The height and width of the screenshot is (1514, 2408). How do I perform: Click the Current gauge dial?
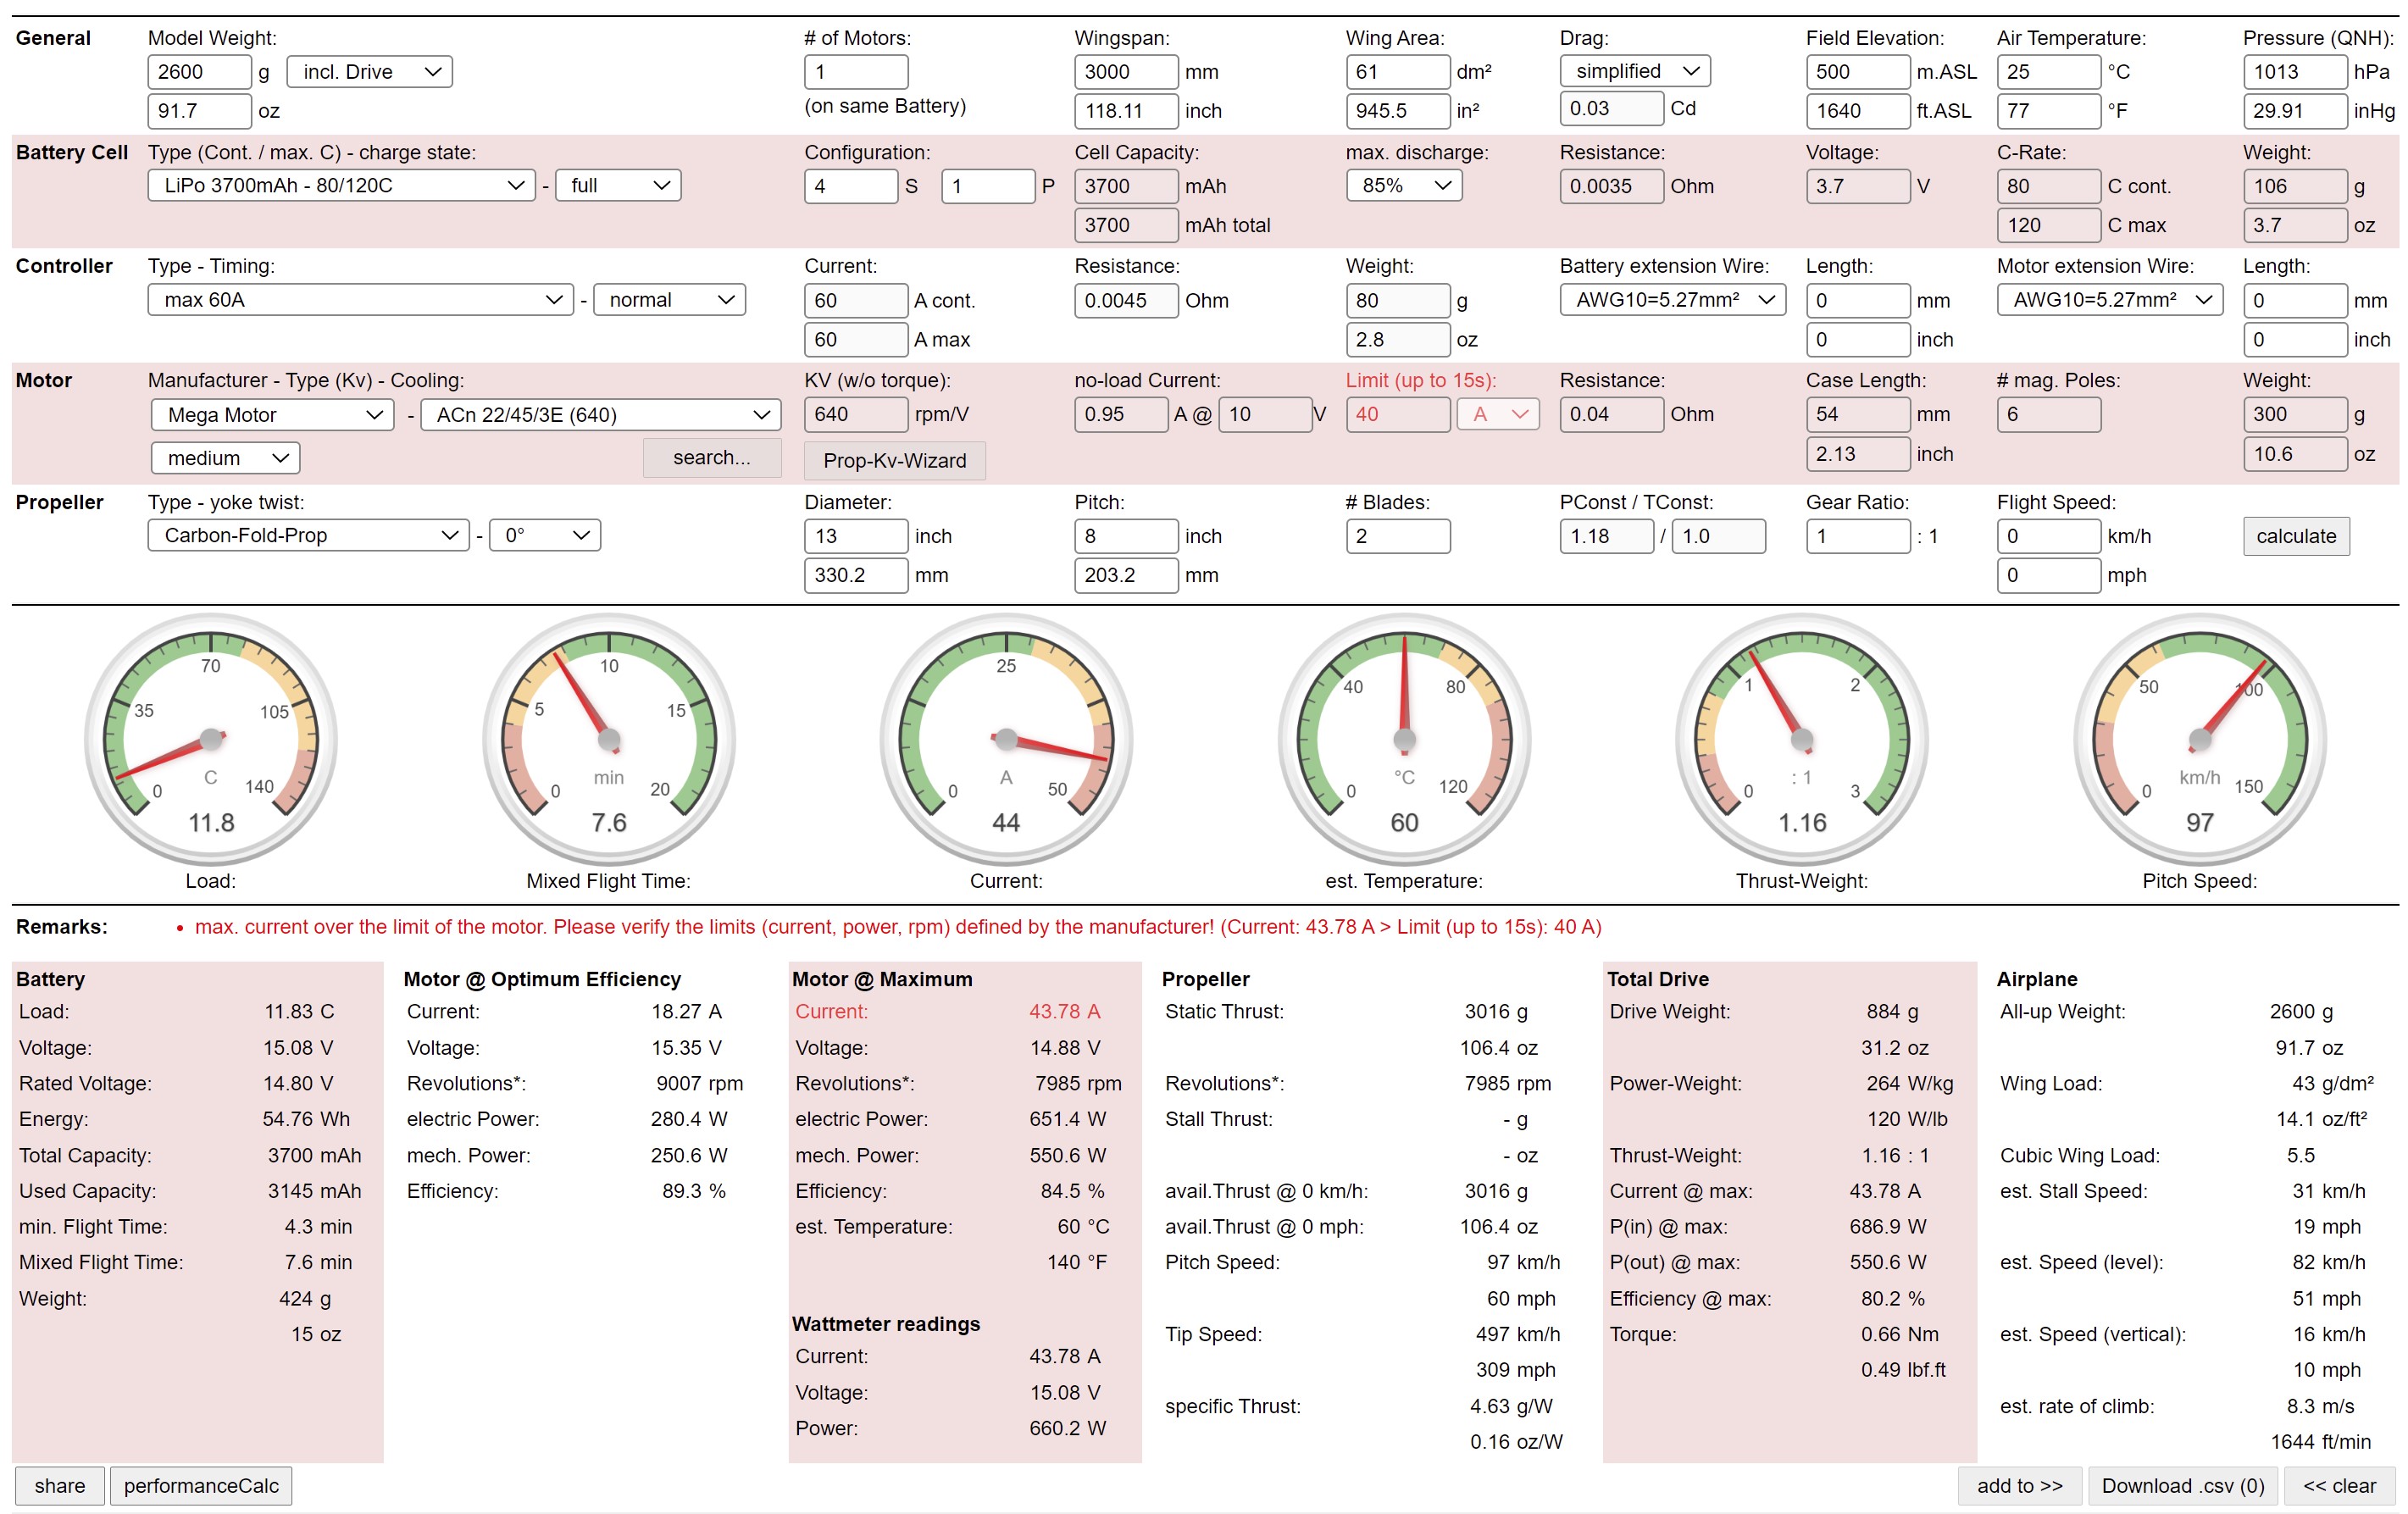click(x=1006, y=740)
